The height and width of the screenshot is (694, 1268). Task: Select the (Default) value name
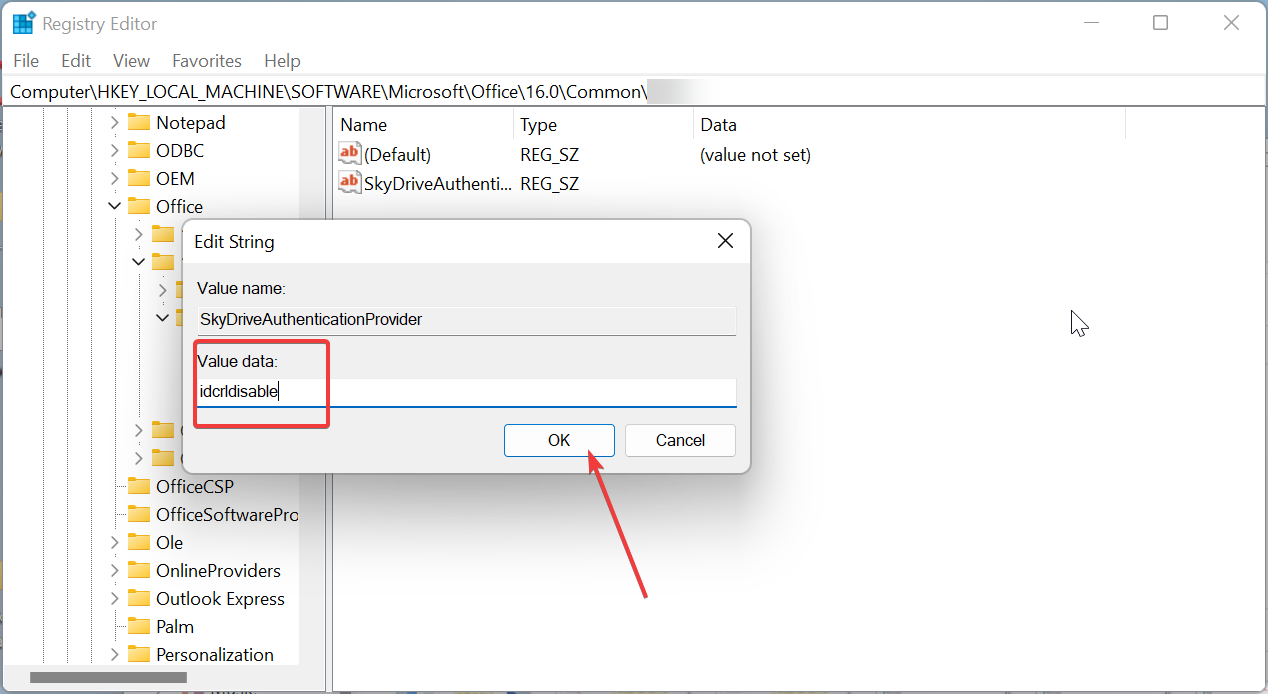(398, 155)
